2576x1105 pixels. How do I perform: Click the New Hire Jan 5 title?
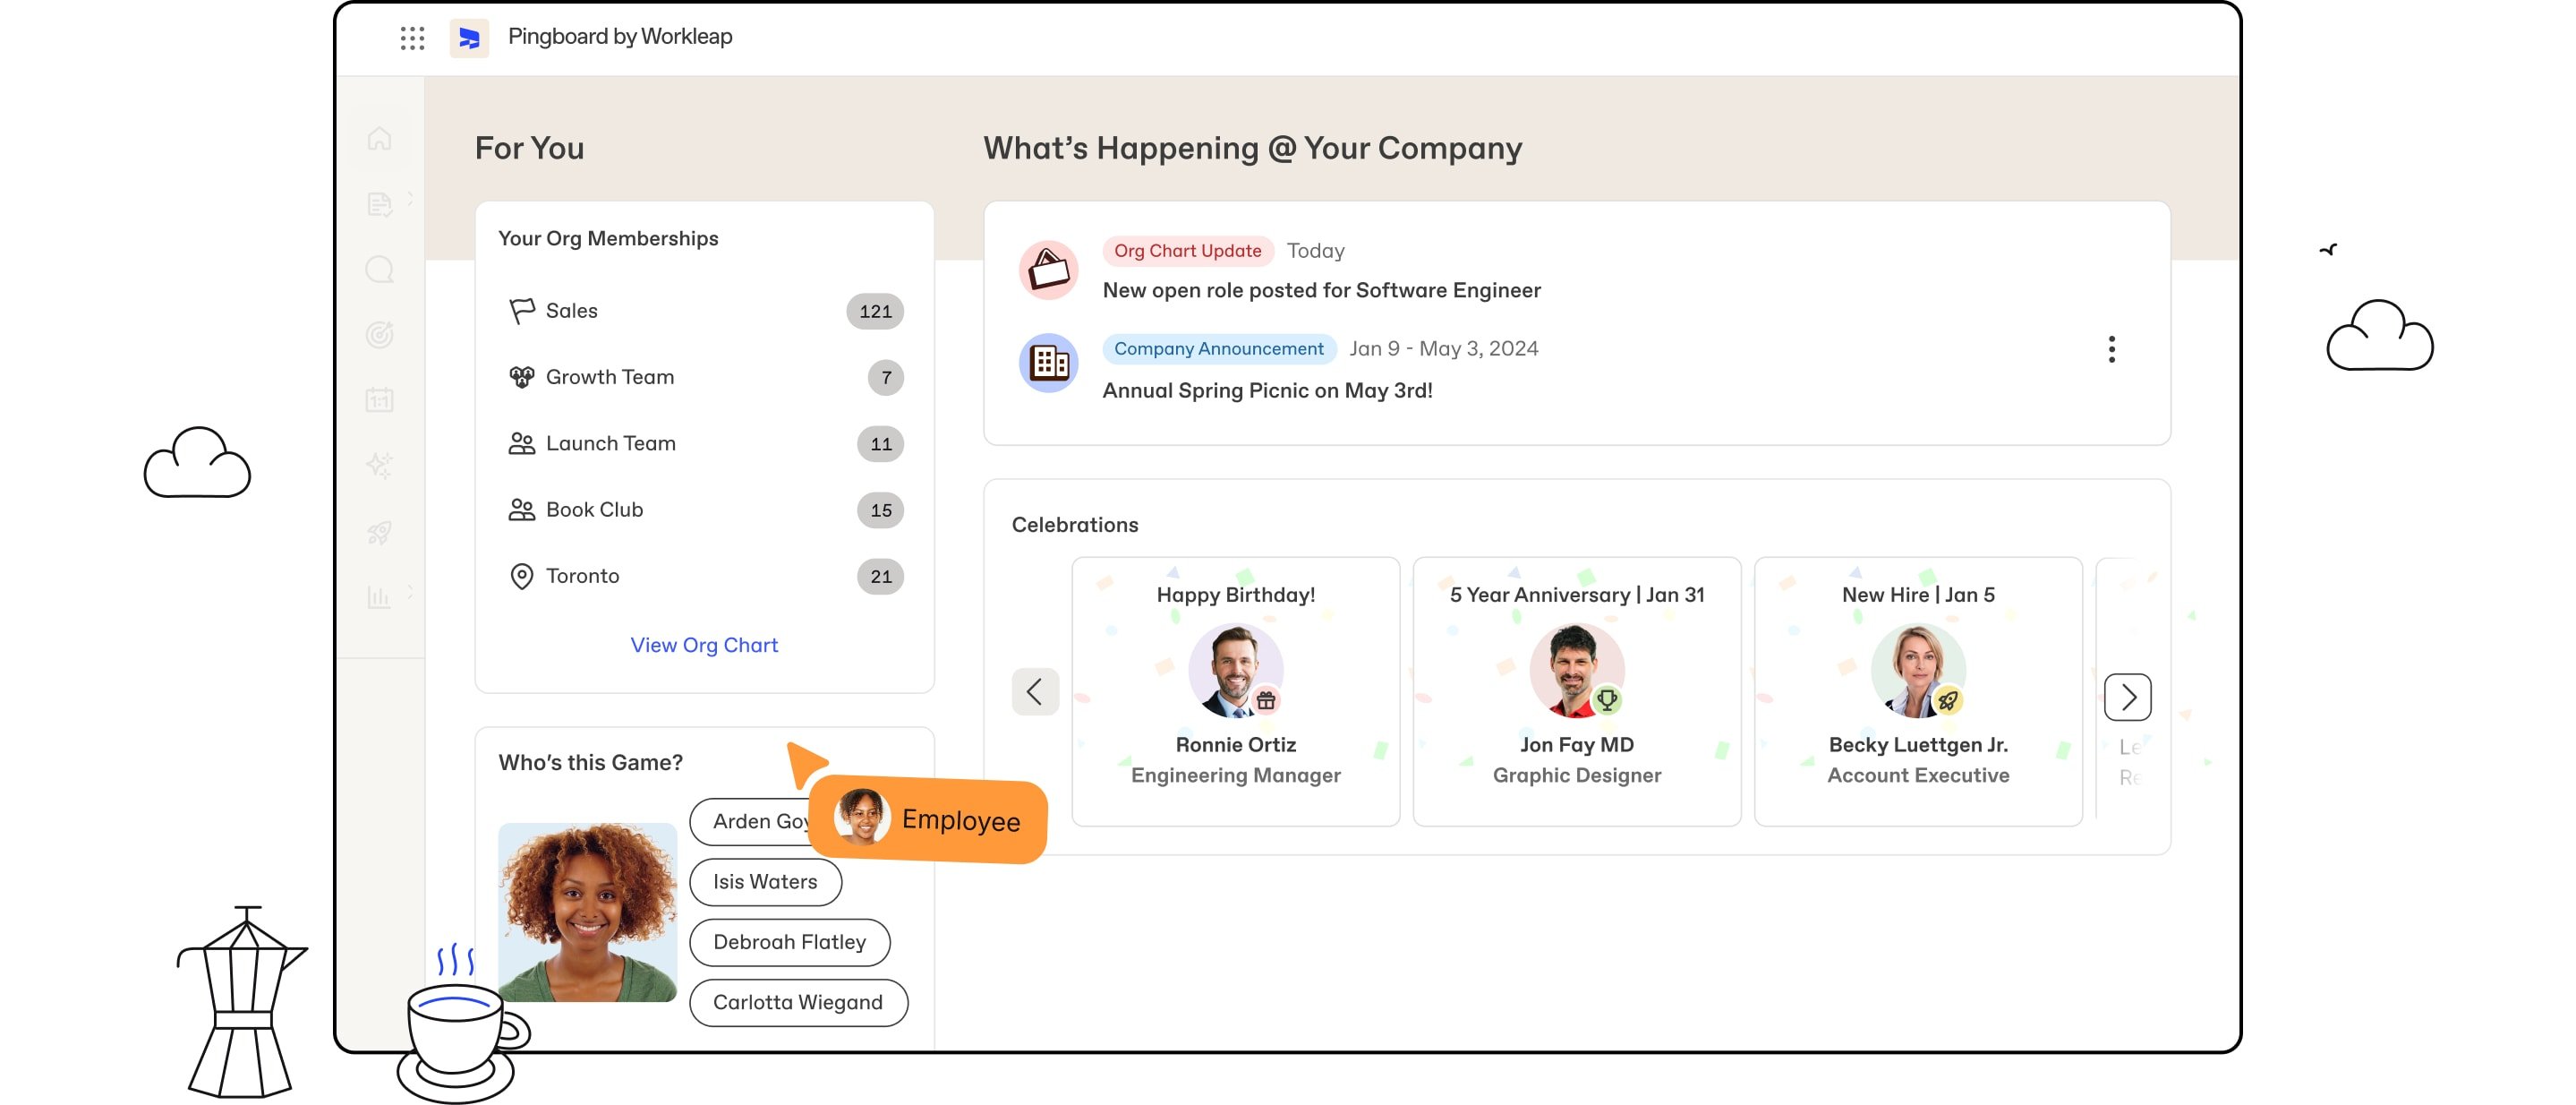tap(1917, 595)
